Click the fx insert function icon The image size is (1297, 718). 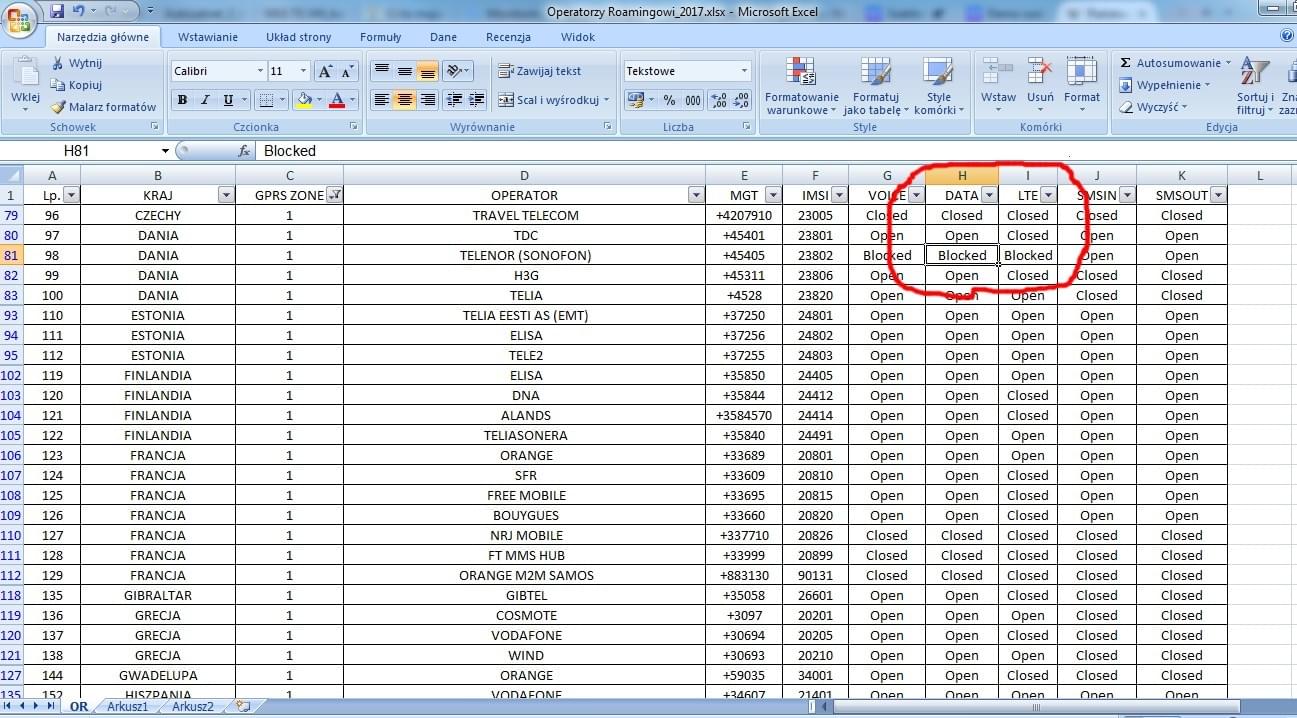coord(243,151)
